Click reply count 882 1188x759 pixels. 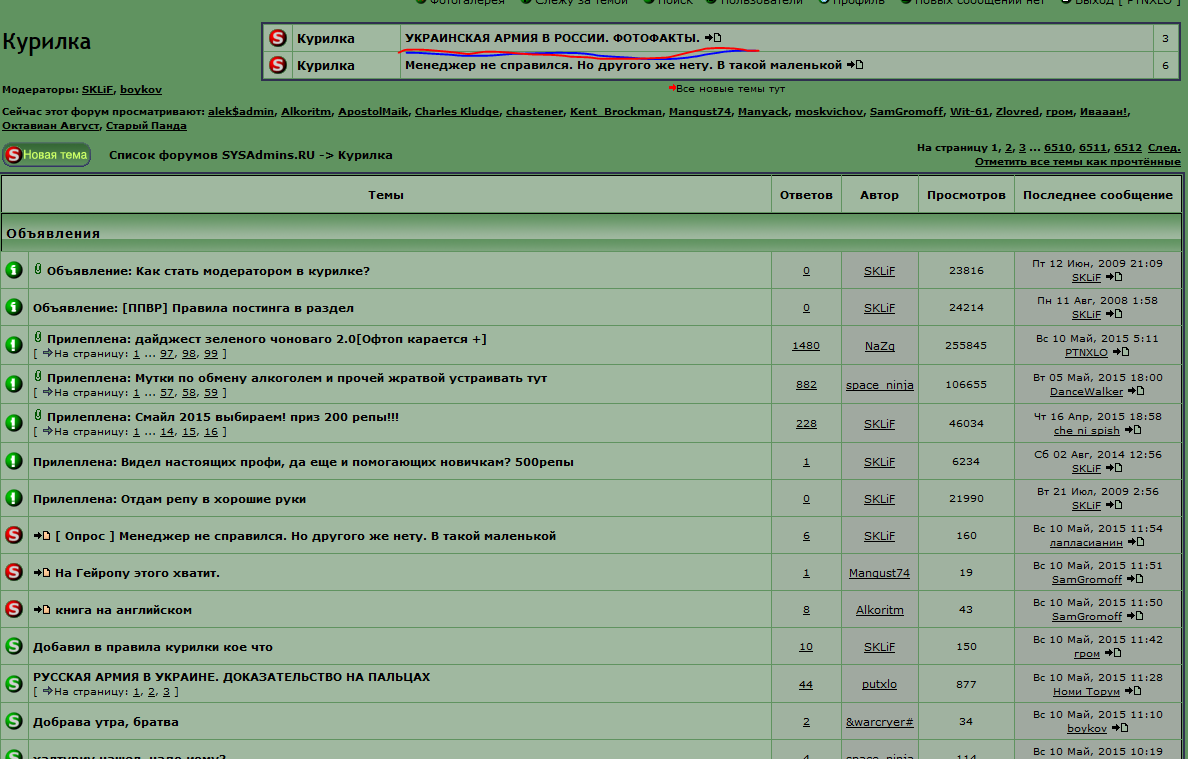[806, 385]
